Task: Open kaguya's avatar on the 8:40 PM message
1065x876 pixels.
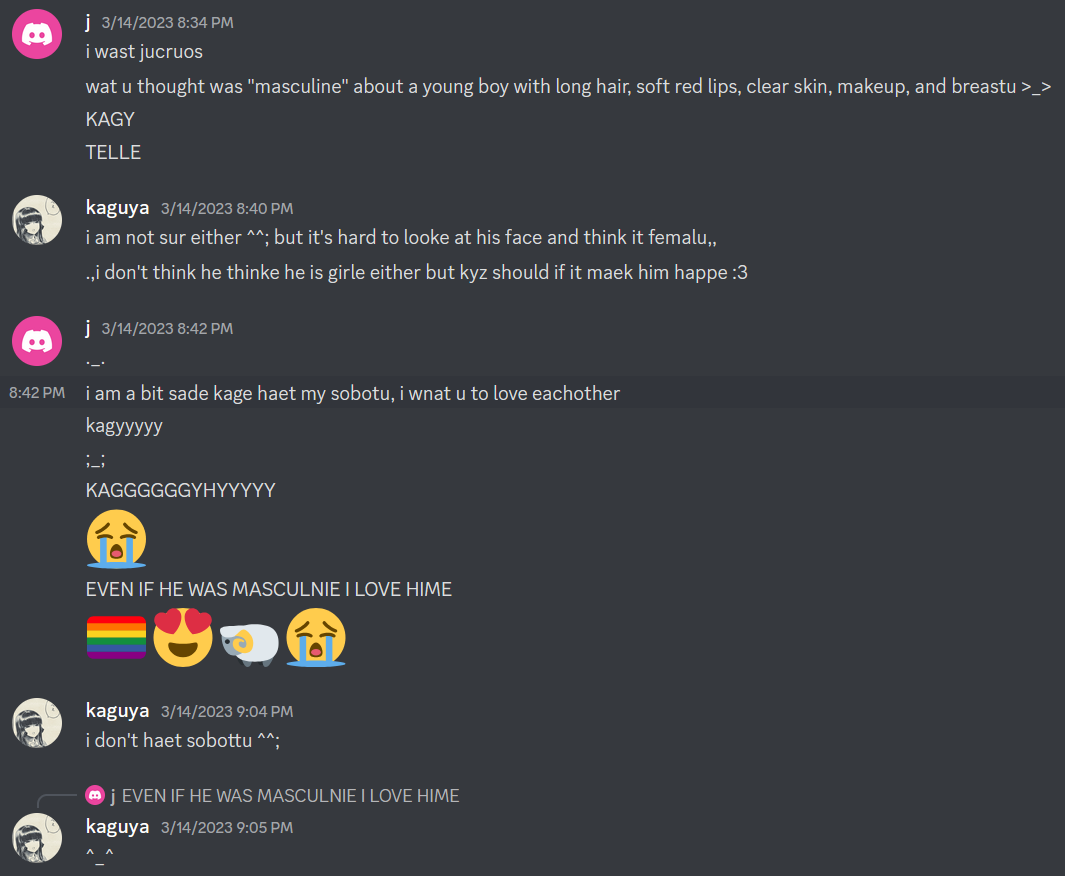Action: (x=37, y=220)
